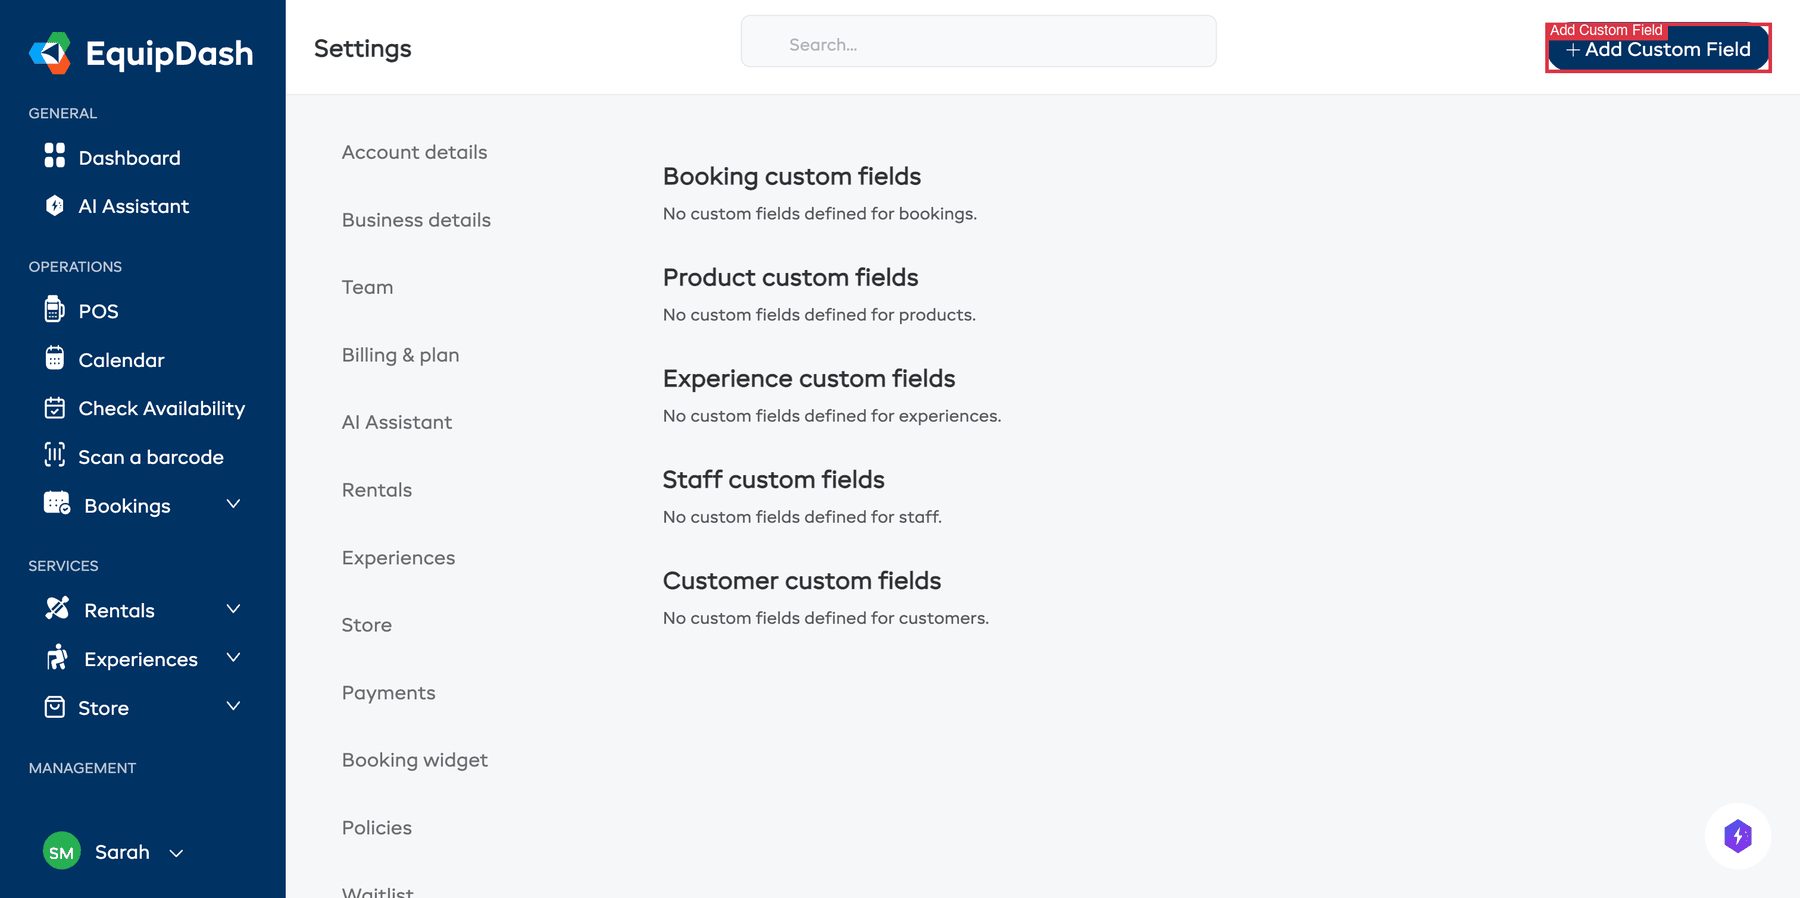
Task: Click the Store bag icon in sidebar
Action: [x=55, y=707]
